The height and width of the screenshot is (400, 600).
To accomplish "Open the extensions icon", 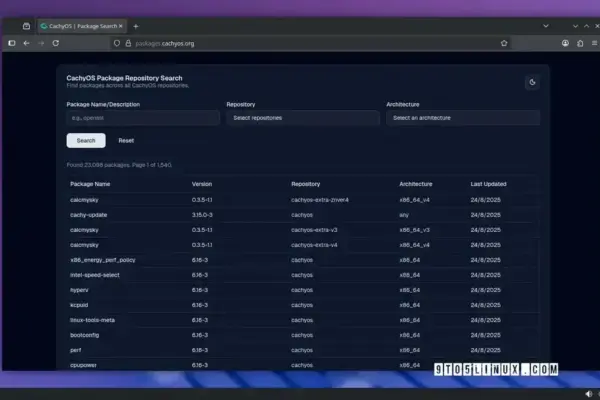I will click(580, 43).
